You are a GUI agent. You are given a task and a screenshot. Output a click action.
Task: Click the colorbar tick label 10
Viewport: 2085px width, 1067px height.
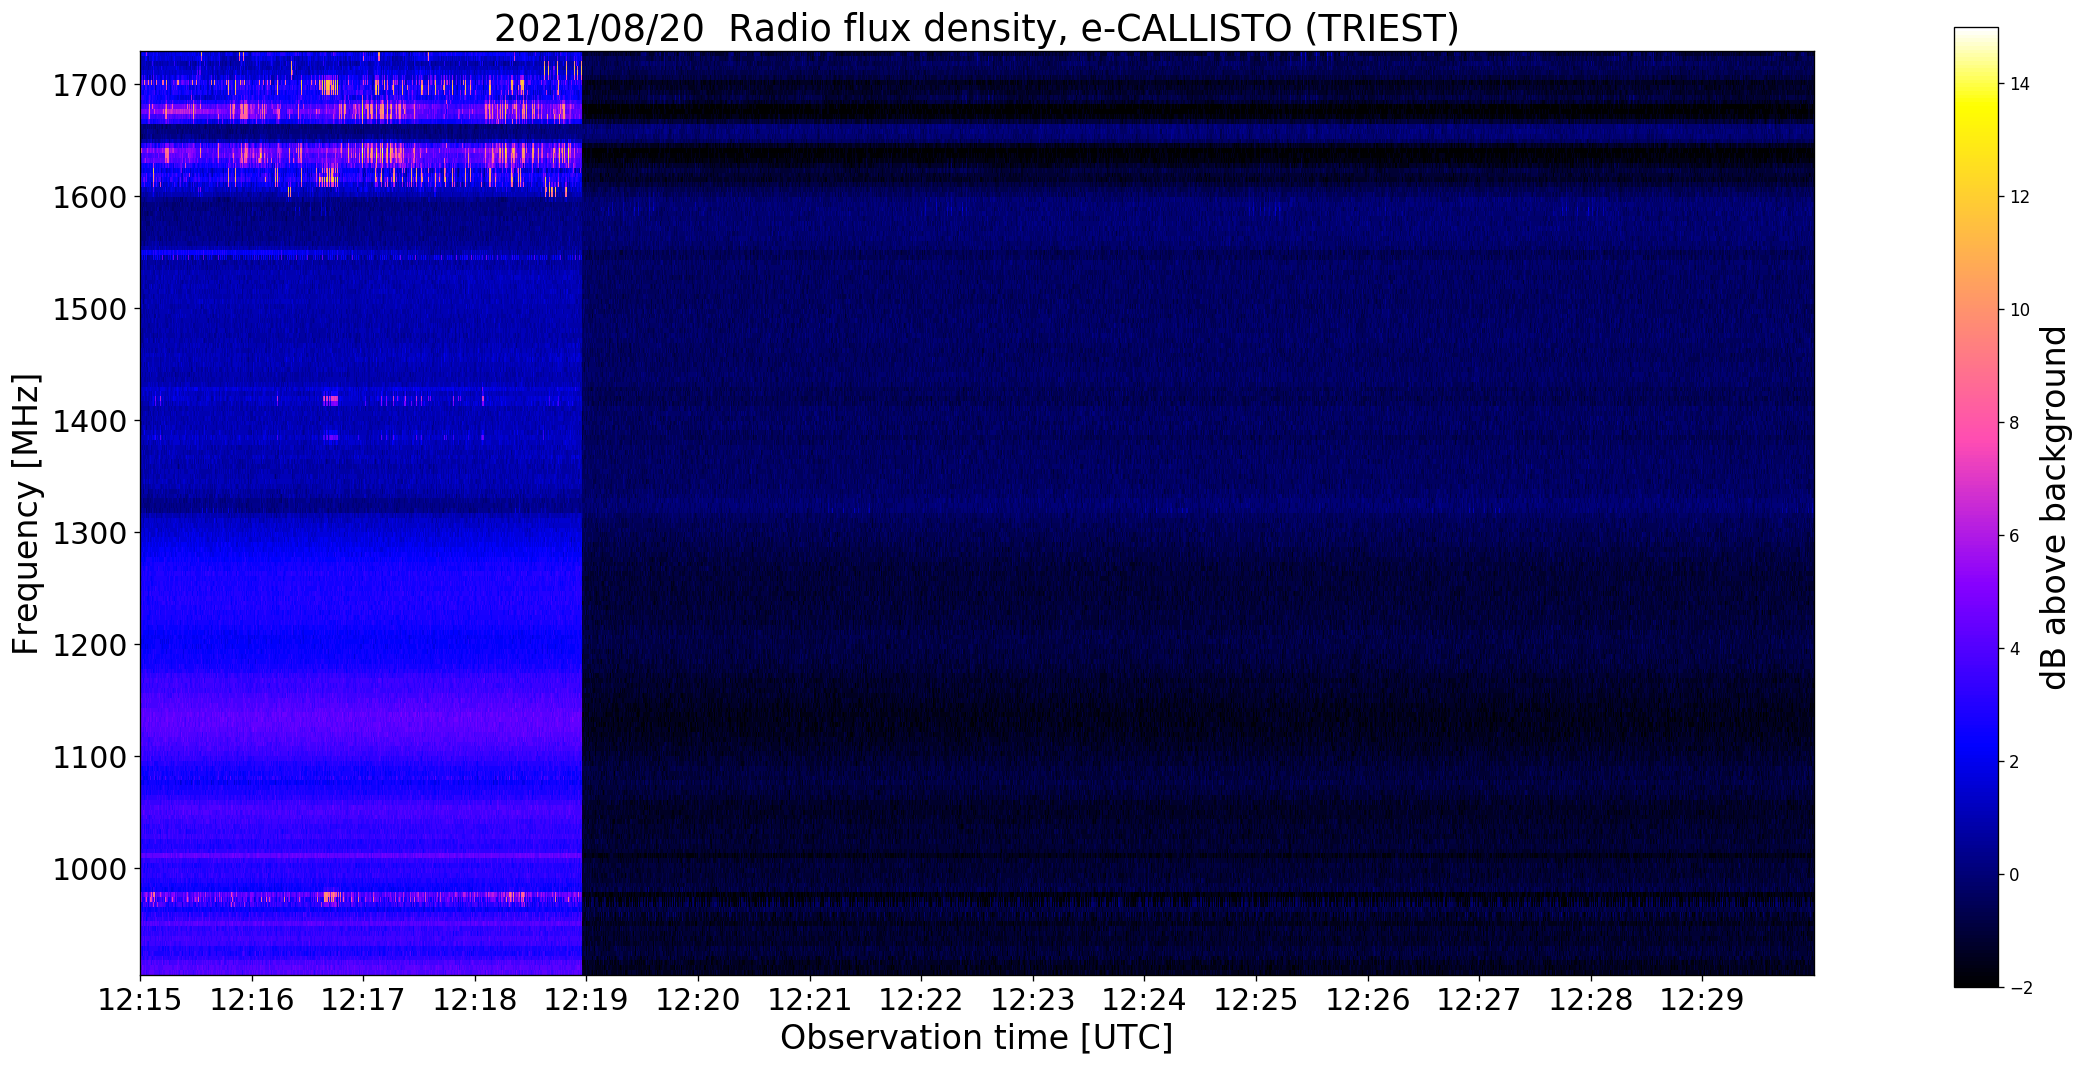[x=2020, y=310]
